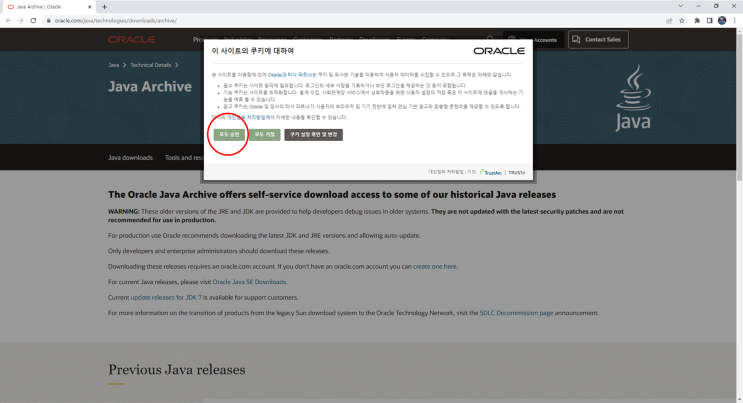
Task: Restore the browser window using the title bar button
Action: [716, 6]
